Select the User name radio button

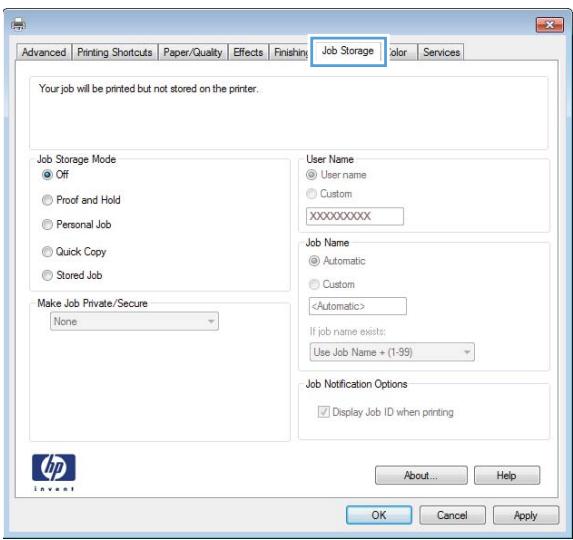(x=336, y=175)
